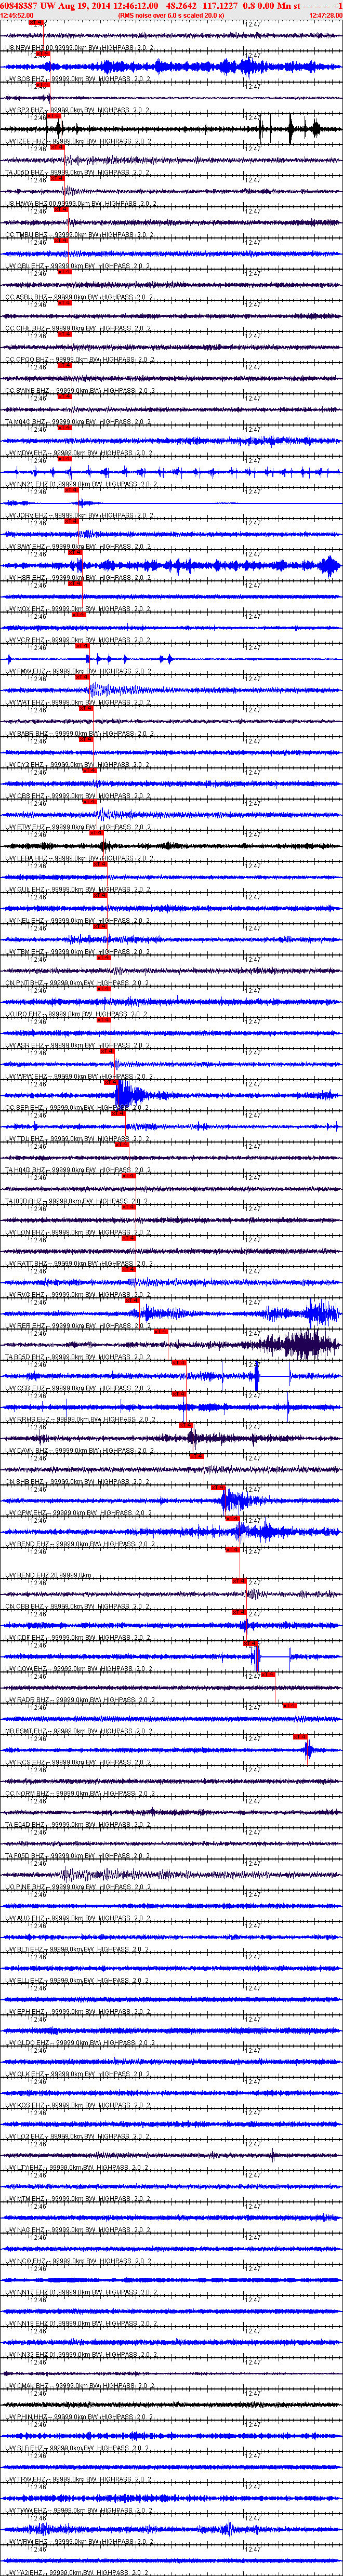Select the UW WAT EHZ trace label
This screenshot has width=343, height=2576.
78,703
